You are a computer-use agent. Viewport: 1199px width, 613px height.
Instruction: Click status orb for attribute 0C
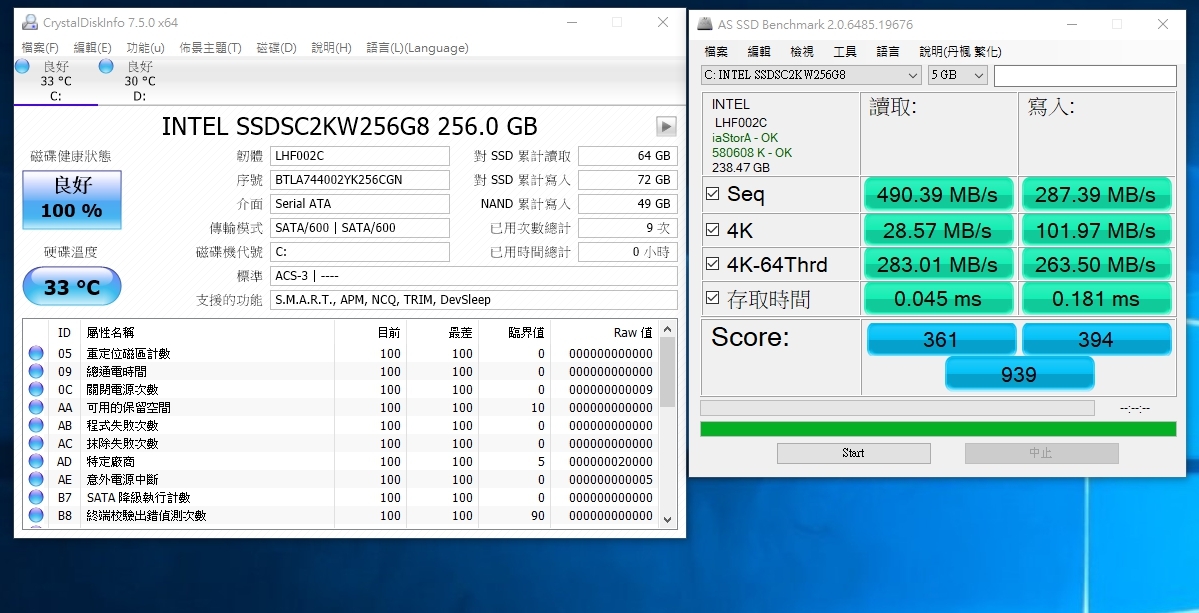(36, 389)
